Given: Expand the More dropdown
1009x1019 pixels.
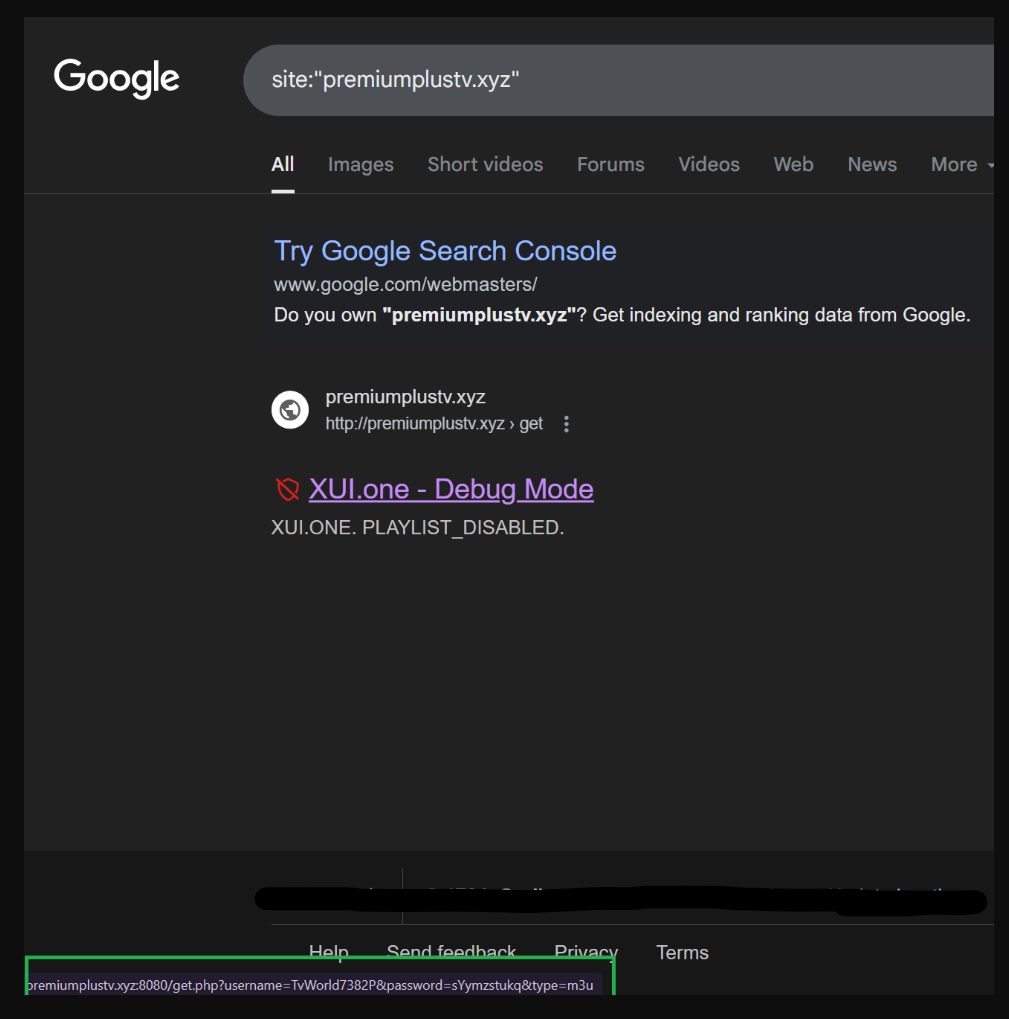Looking at the screenshot, I should pyautogui.click(x=962, y=164).
